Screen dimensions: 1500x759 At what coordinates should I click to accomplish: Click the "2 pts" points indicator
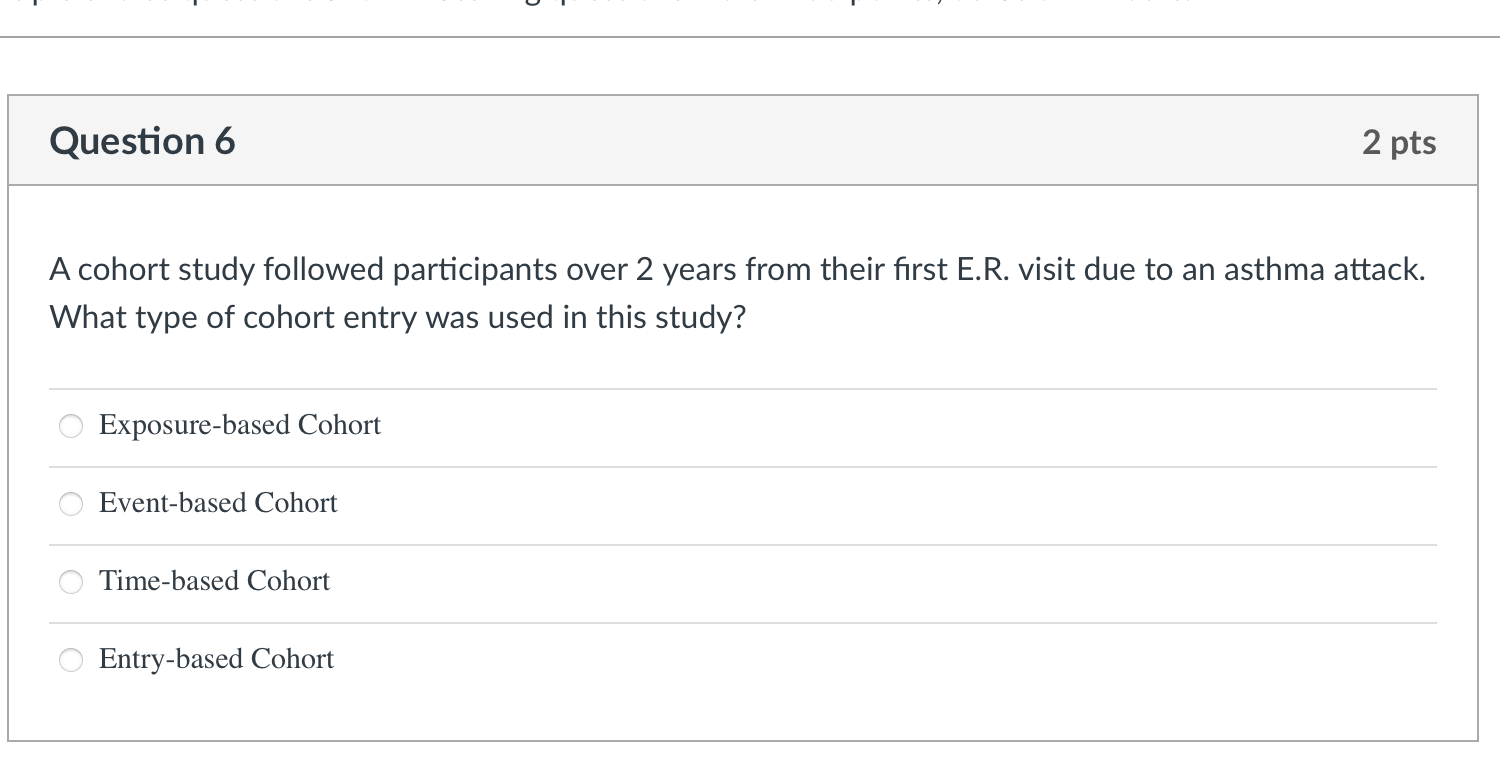click(x=1398, y=143)
